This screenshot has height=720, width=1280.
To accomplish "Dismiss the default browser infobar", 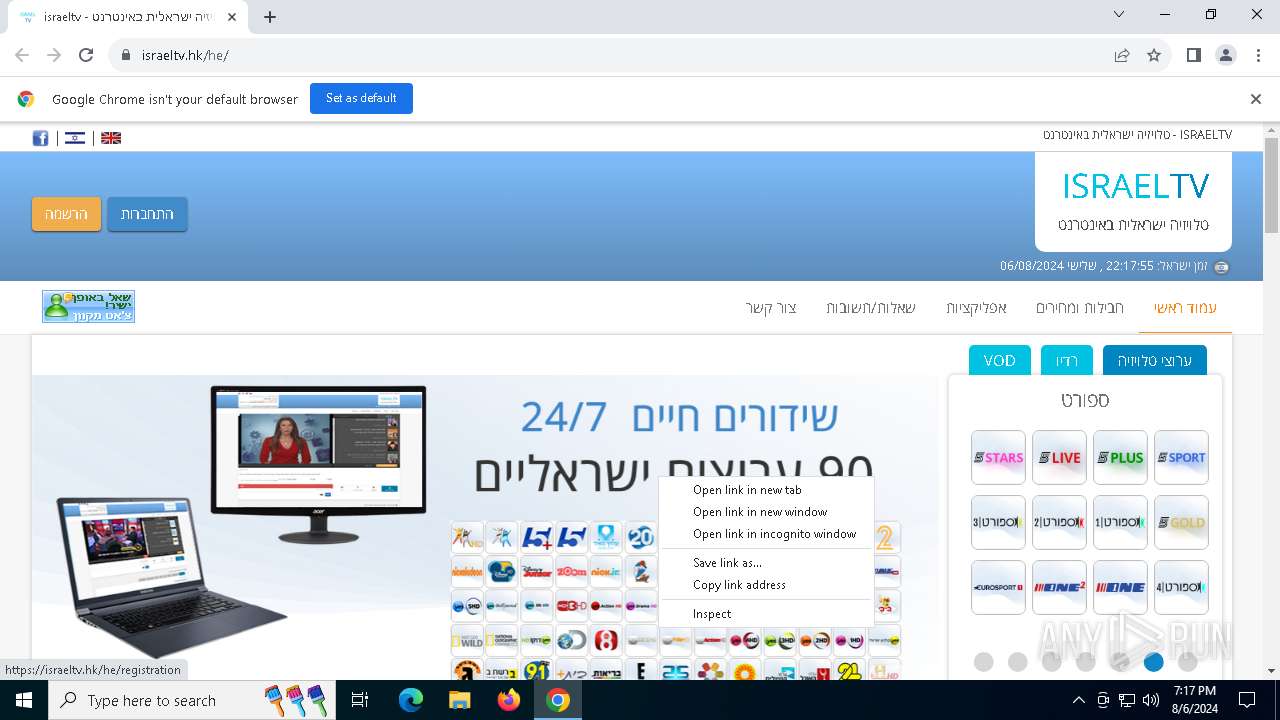I will pos(1256,99).
